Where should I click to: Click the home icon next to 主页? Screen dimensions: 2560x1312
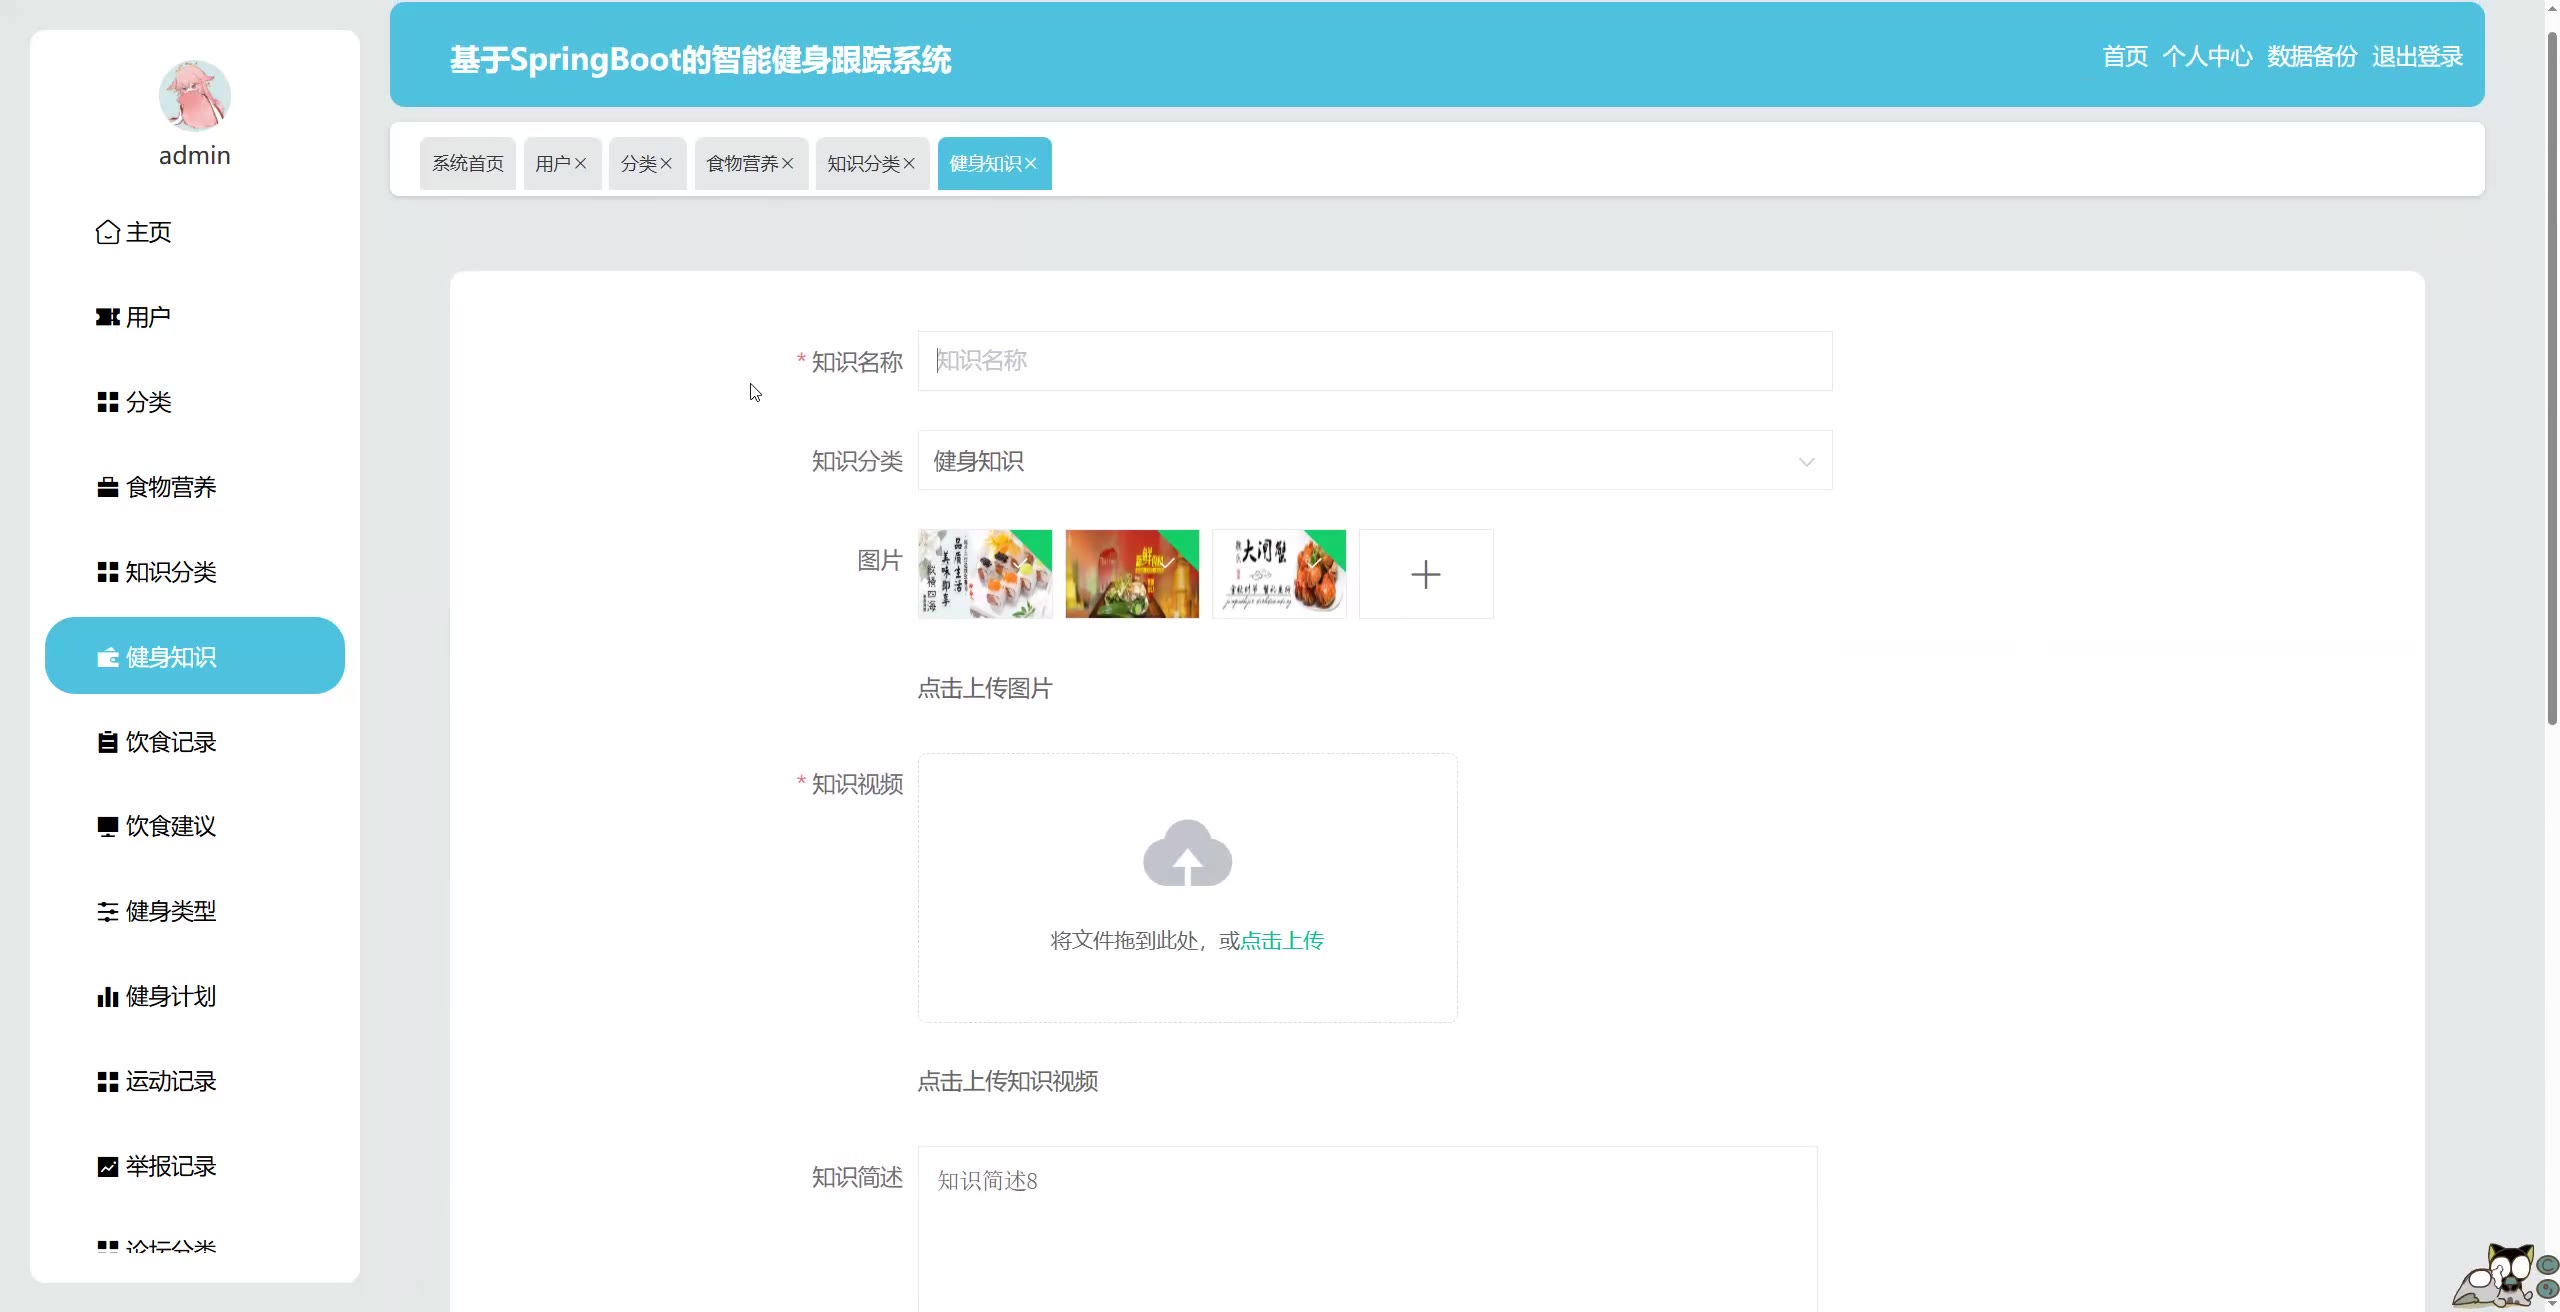coord(107,232)
